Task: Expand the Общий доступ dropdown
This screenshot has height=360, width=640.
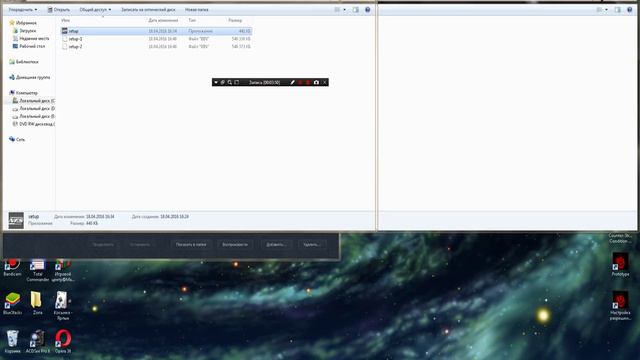Action: 95,9
